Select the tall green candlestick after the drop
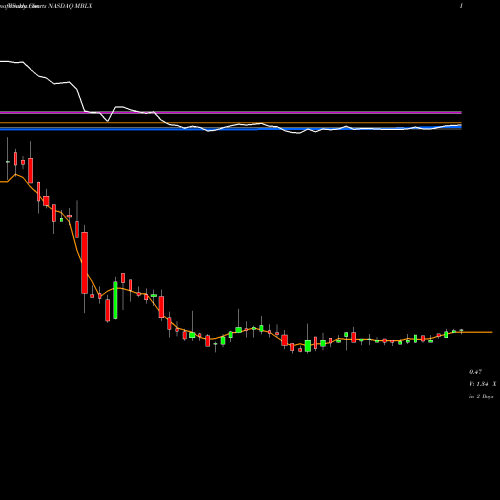Viewport: 500px width, 500px height. 115,300
